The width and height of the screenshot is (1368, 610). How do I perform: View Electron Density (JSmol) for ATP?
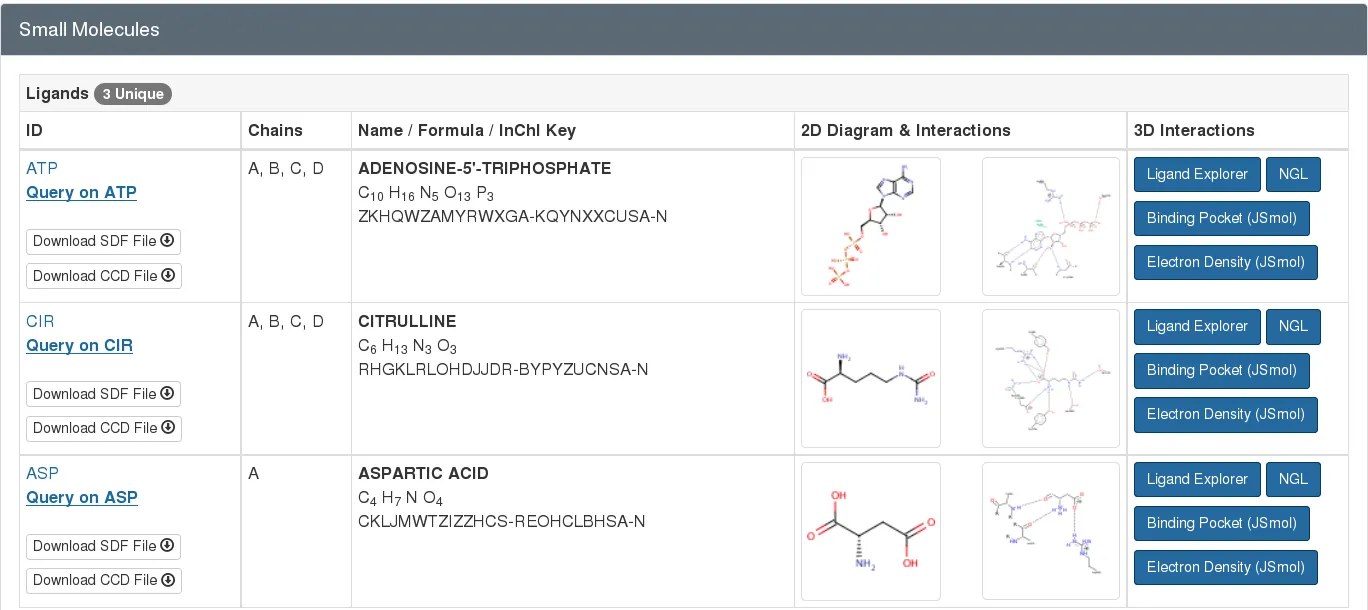click(x=1225, y=262)
